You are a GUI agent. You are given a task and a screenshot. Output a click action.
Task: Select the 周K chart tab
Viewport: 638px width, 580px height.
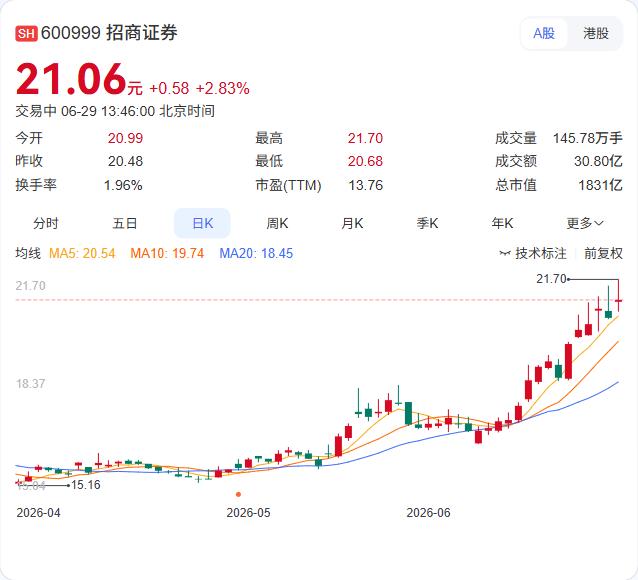(277, 223)
